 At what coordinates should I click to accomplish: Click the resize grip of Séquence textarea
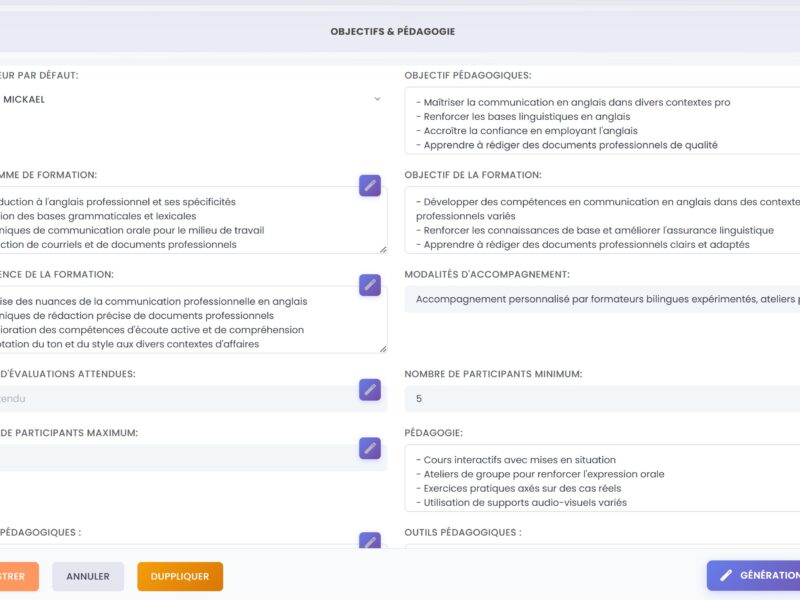383,347
